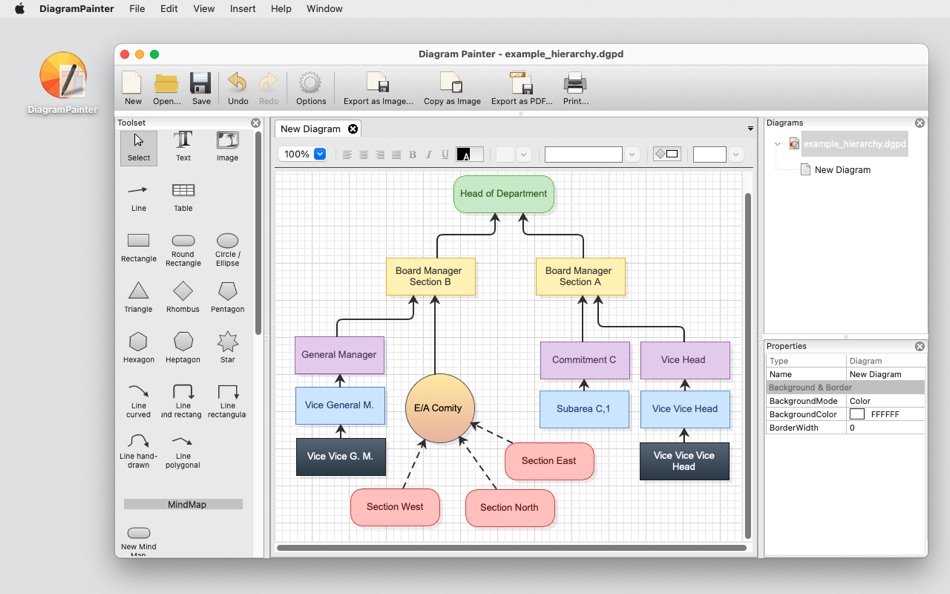Image resolution: width=950 pixels, height=594 pixels.
Task: Select the Round Rectangle tool
Action: click(183, 250)
